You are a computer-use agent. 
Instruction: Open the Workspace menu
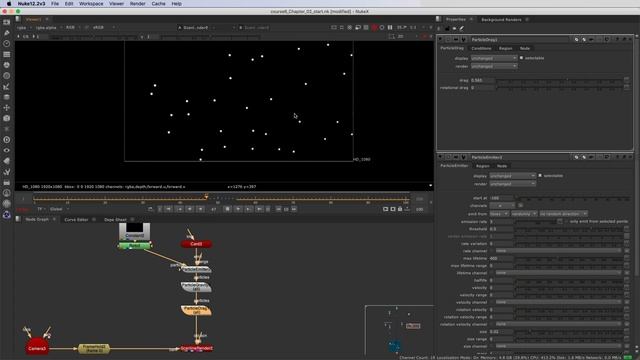click(91, 4)
